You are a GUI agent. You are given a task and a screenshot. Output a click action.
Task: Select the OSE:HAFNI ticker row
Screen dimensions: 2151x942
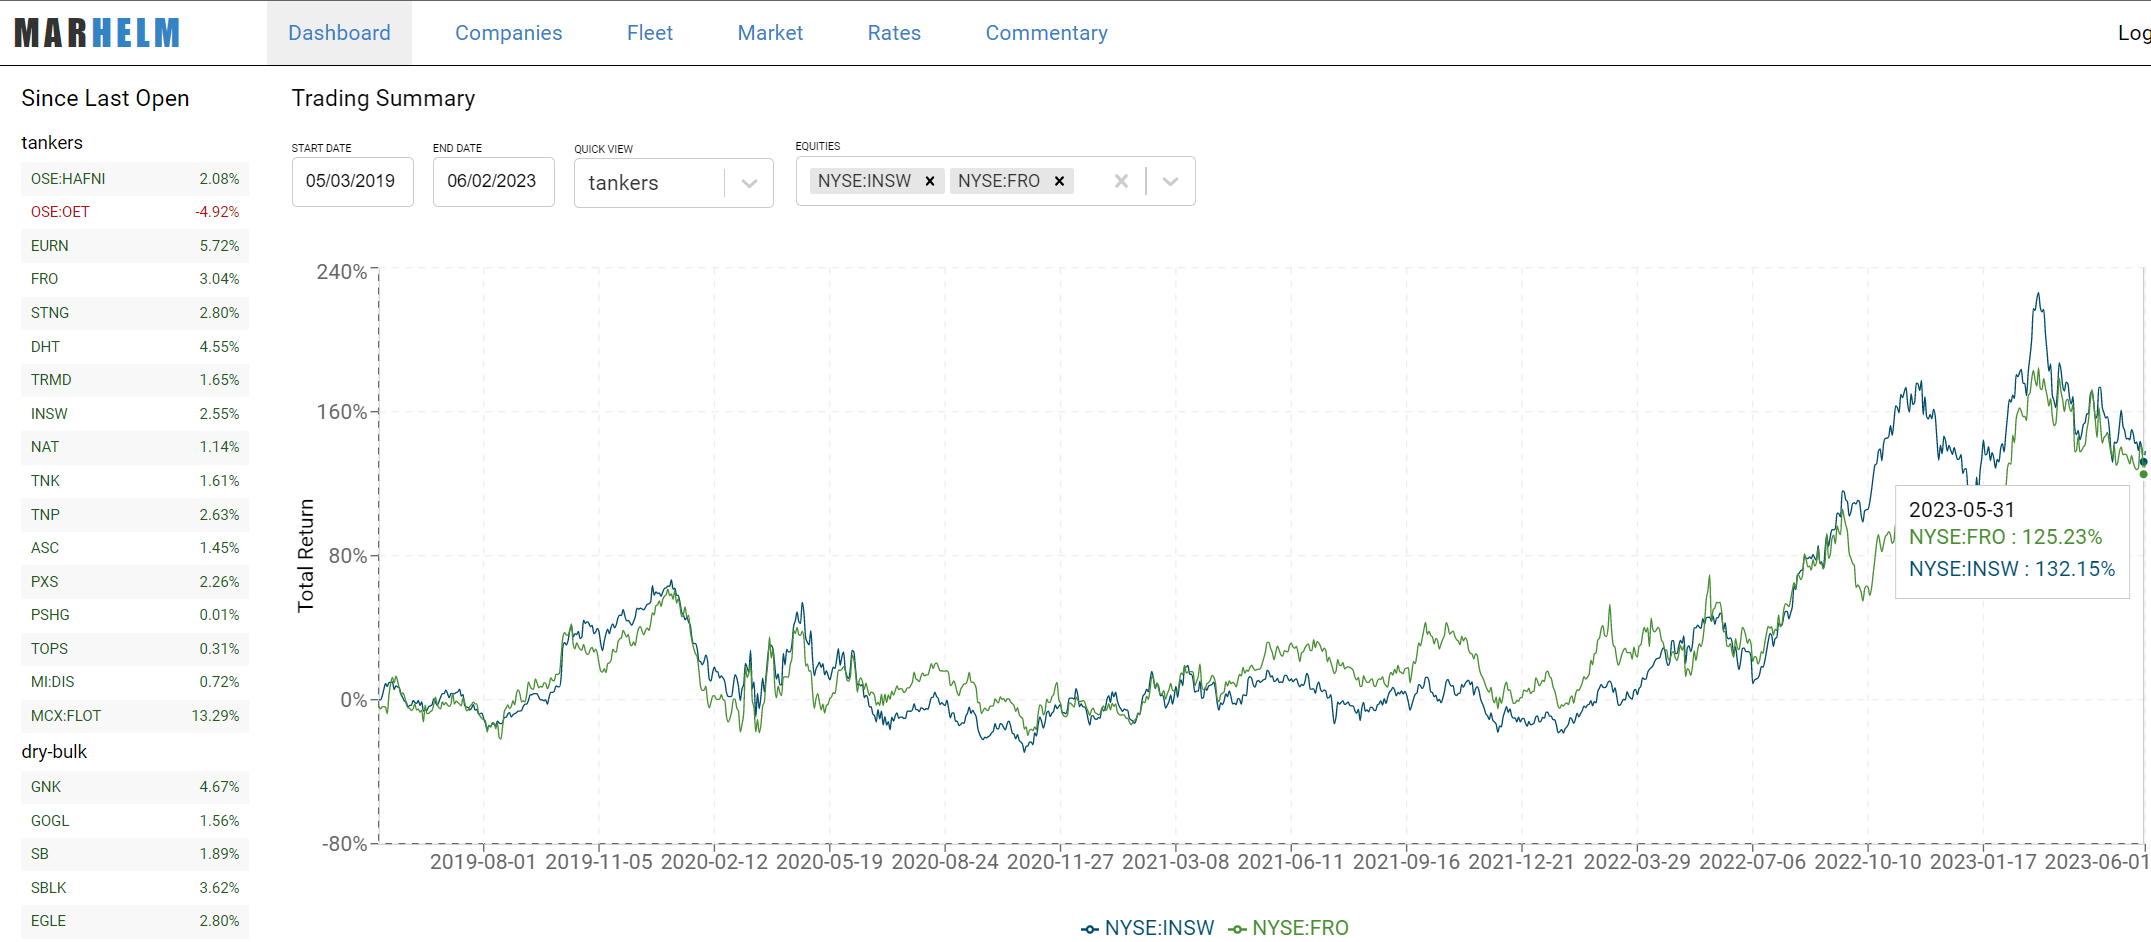click(135, 179)
